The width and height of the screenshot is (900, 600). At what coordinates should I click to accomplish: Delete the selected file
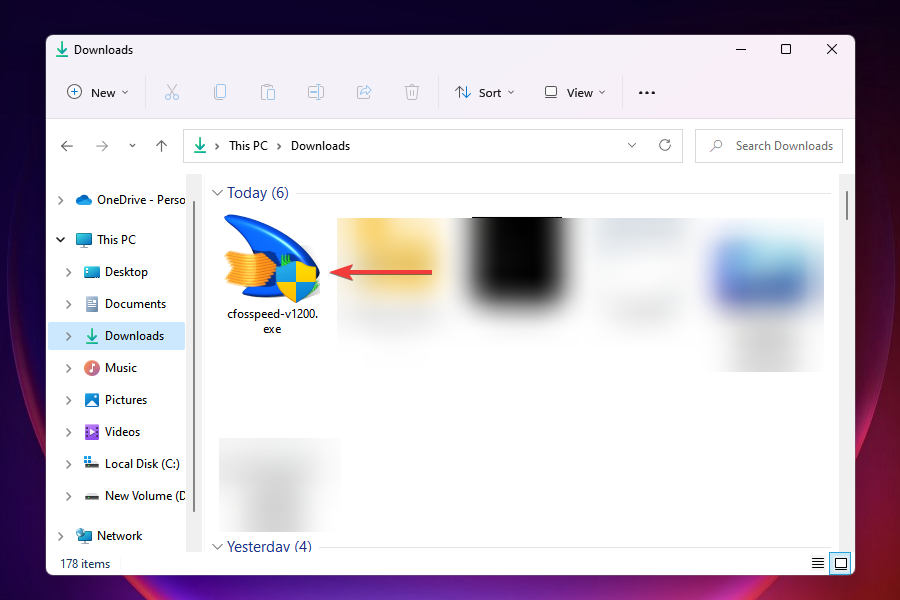point(412,92)
